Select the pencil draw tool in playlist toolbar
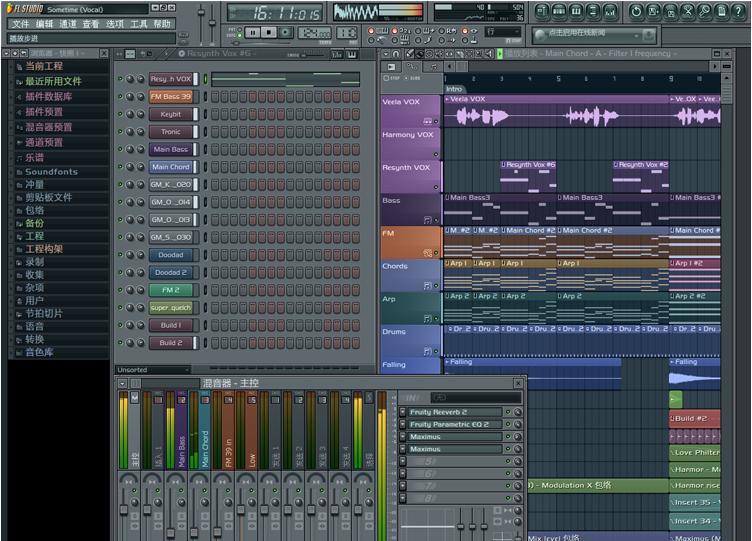Screen dimensions: 752x541 (410, 54)
